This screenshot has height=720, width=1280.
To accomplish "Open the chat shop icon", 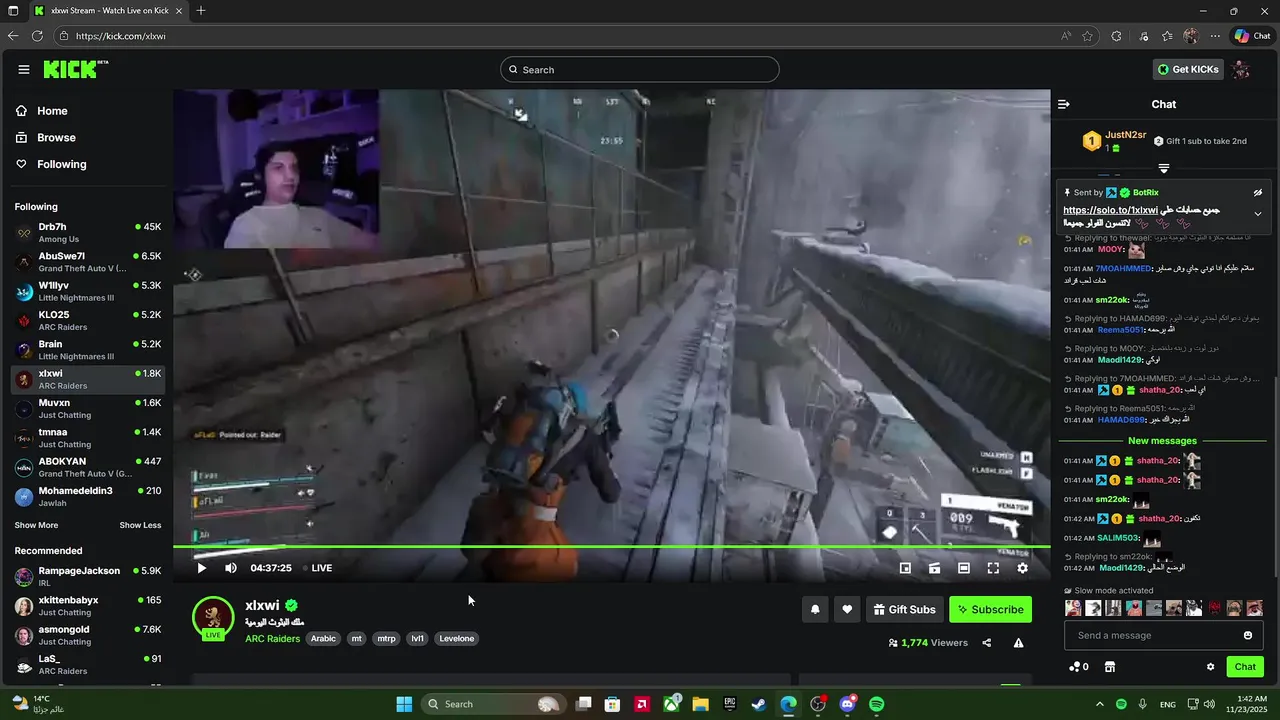I will click(1109, 667).
